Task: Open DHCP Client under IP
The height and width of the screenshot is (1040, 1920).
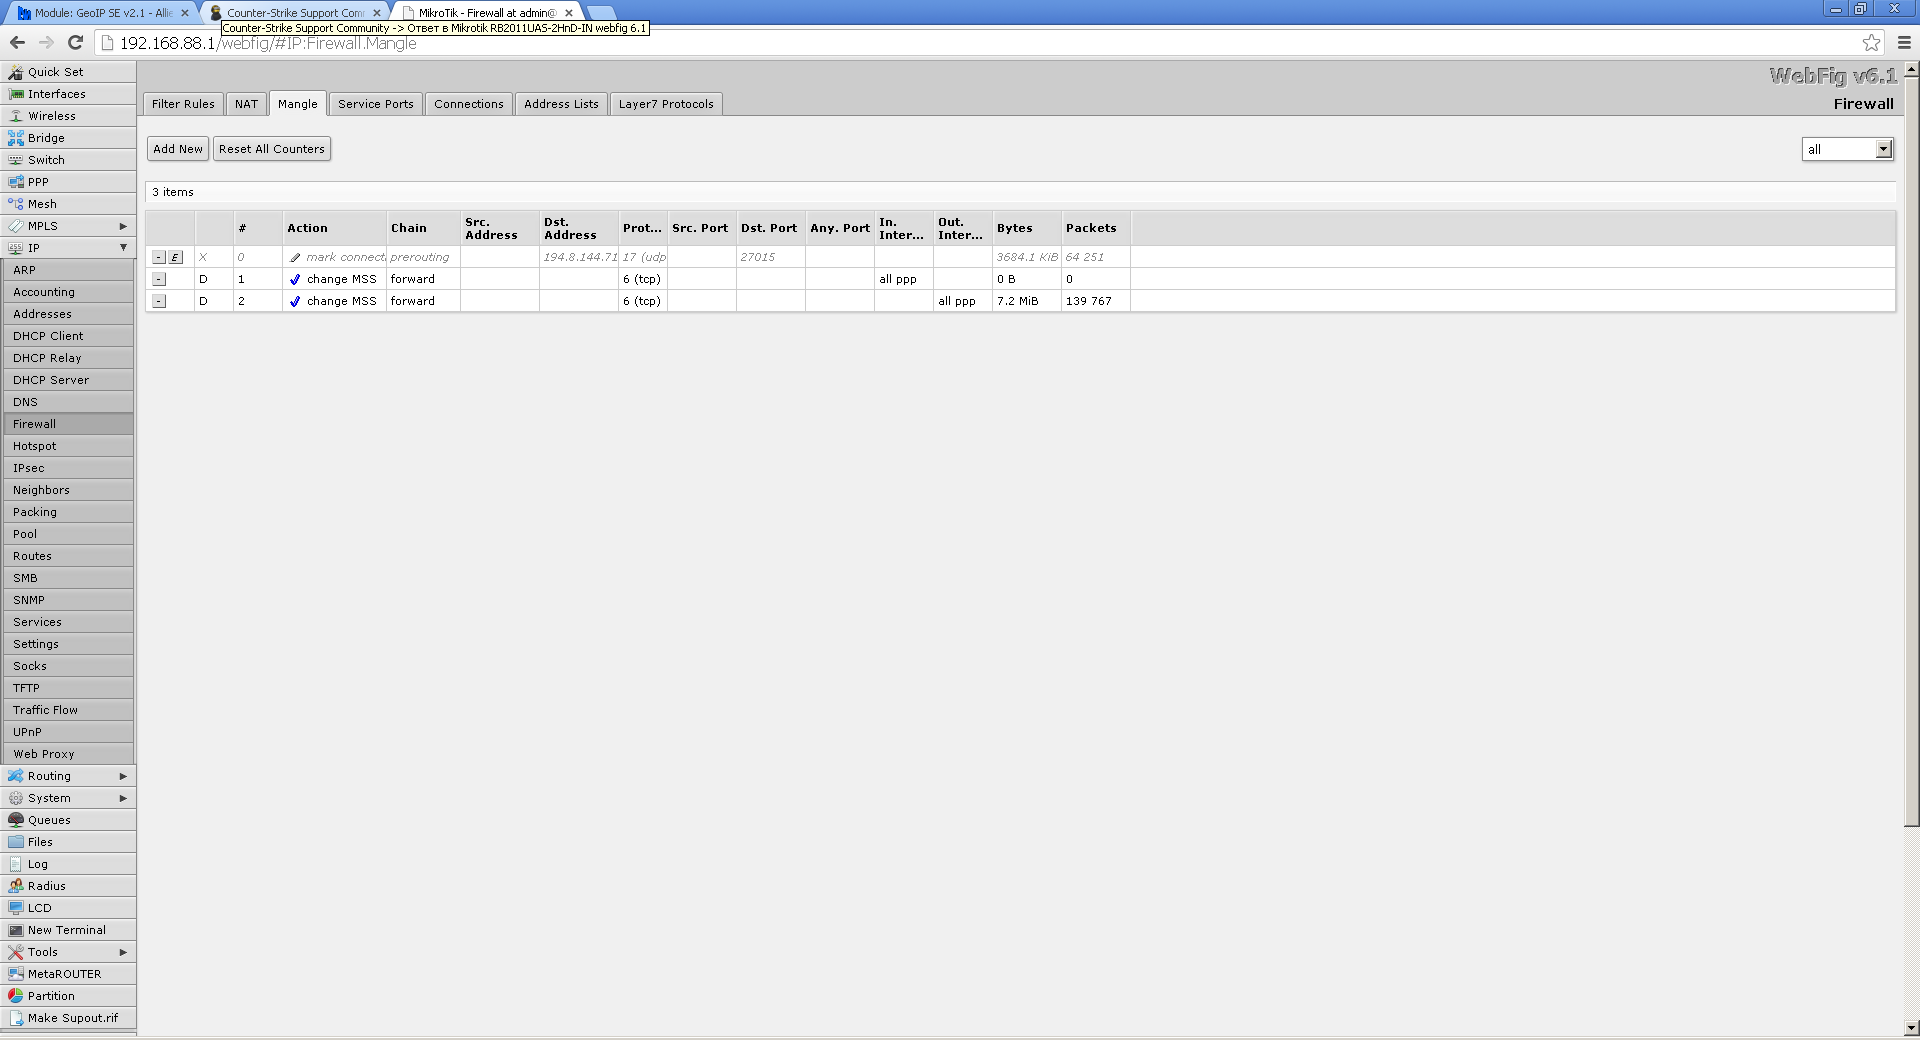Action: [x=68, y=336]
